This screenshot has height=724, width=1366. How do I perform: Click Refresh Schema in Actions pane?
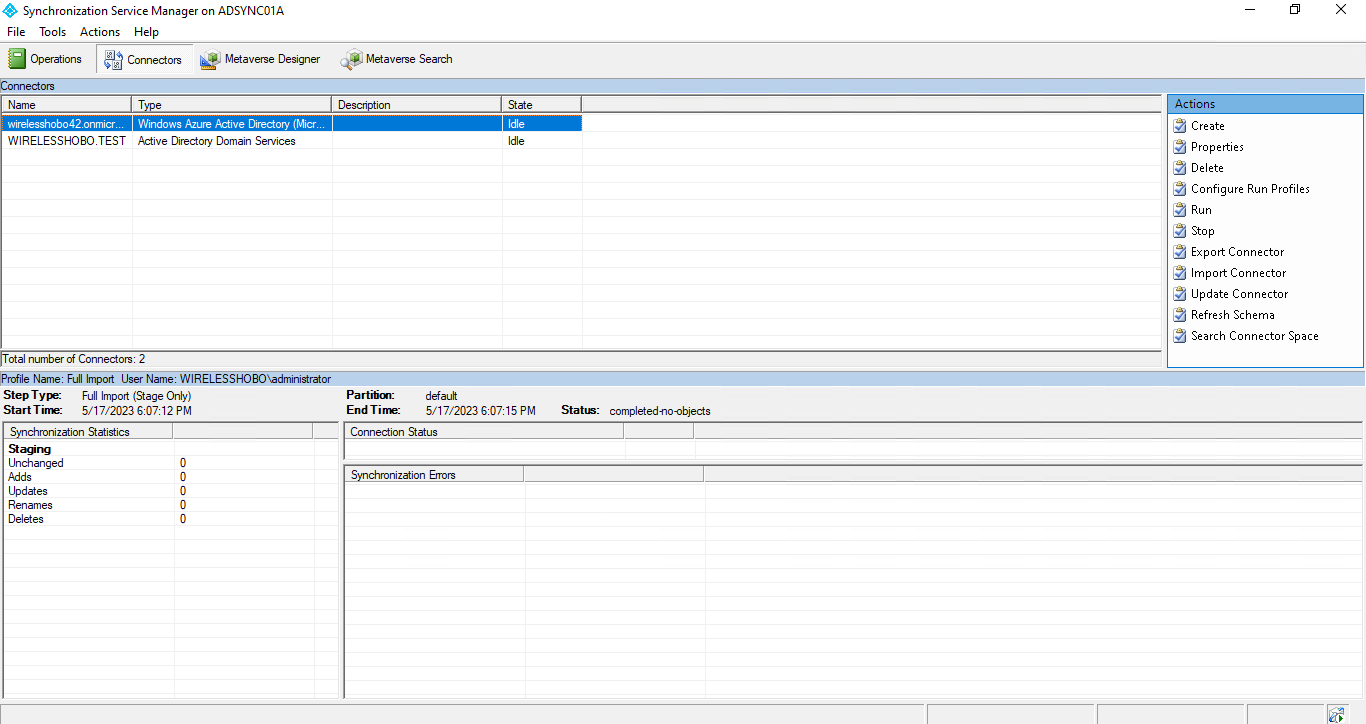point(1232,315)
